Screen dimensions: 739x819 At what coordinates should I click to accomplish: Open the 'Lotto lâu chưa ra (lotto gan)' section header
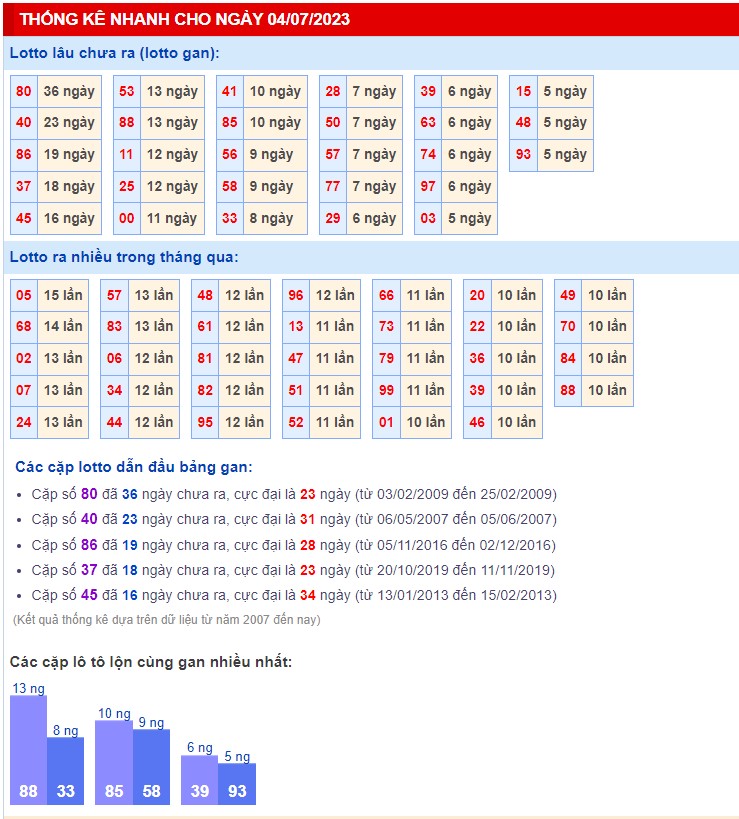(x=114, y=53)
